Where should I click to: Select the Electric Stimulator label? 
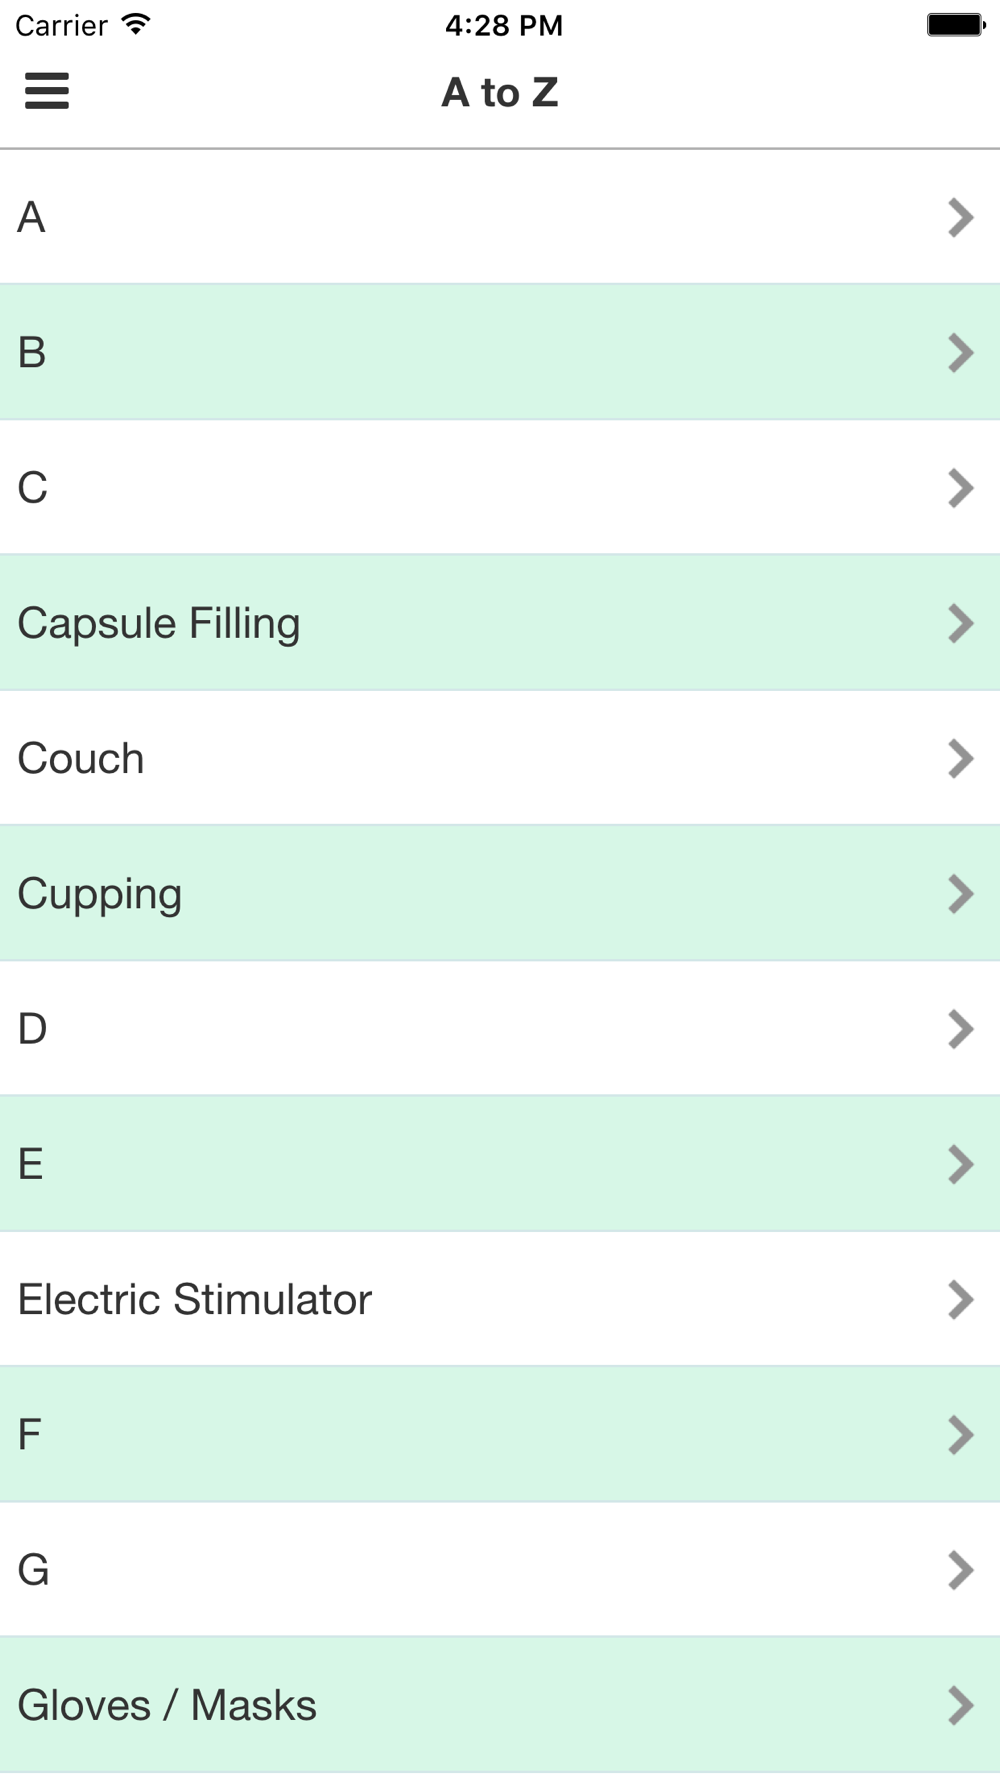tap(195, 1299)
